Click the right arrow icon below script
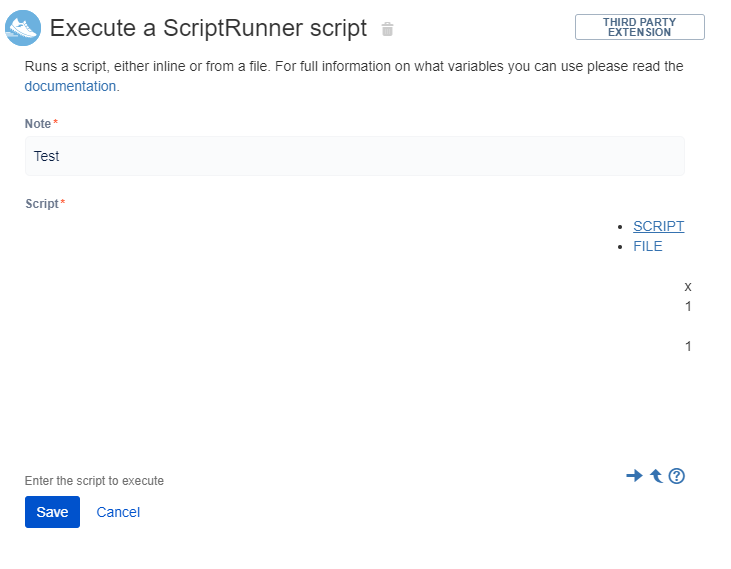The height and width of the screenshot is (569, 731). pyautogui.click(x=634, y=475)
